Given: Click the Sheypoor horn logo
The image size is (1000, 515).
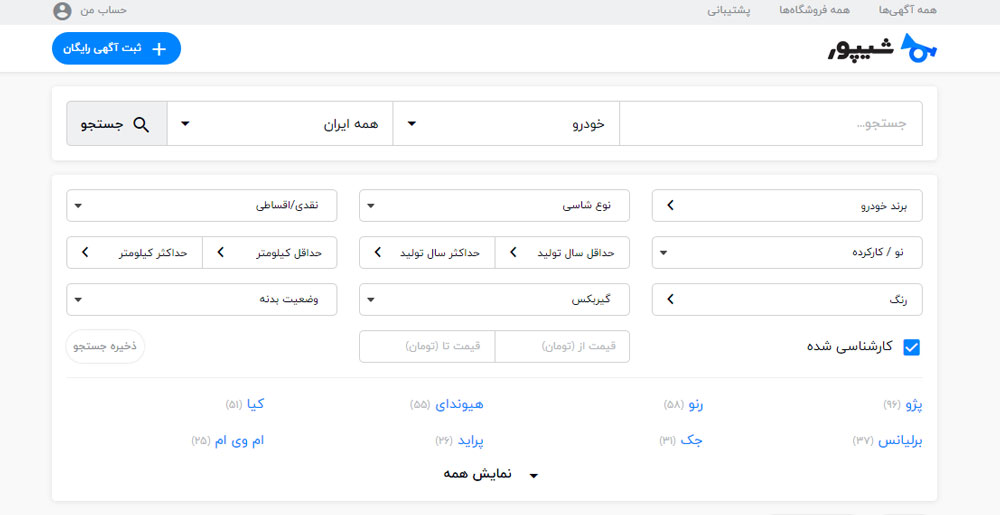Looking at the screenshot, I should pyautogui.click(x=918, y=48).
